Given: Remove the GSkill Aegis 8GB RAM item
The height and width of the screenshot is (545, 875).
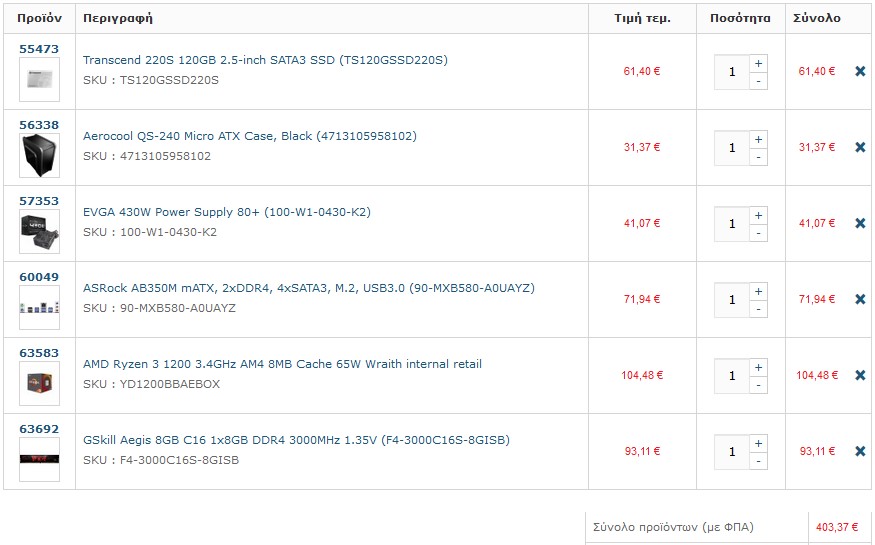Looking at the screenshot, I should [860, 451].
